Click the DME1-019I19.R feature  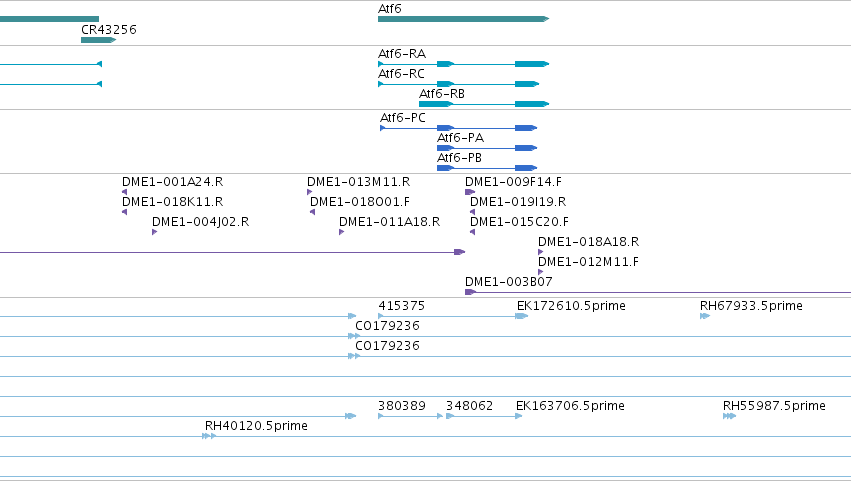(x=473, y=212)
